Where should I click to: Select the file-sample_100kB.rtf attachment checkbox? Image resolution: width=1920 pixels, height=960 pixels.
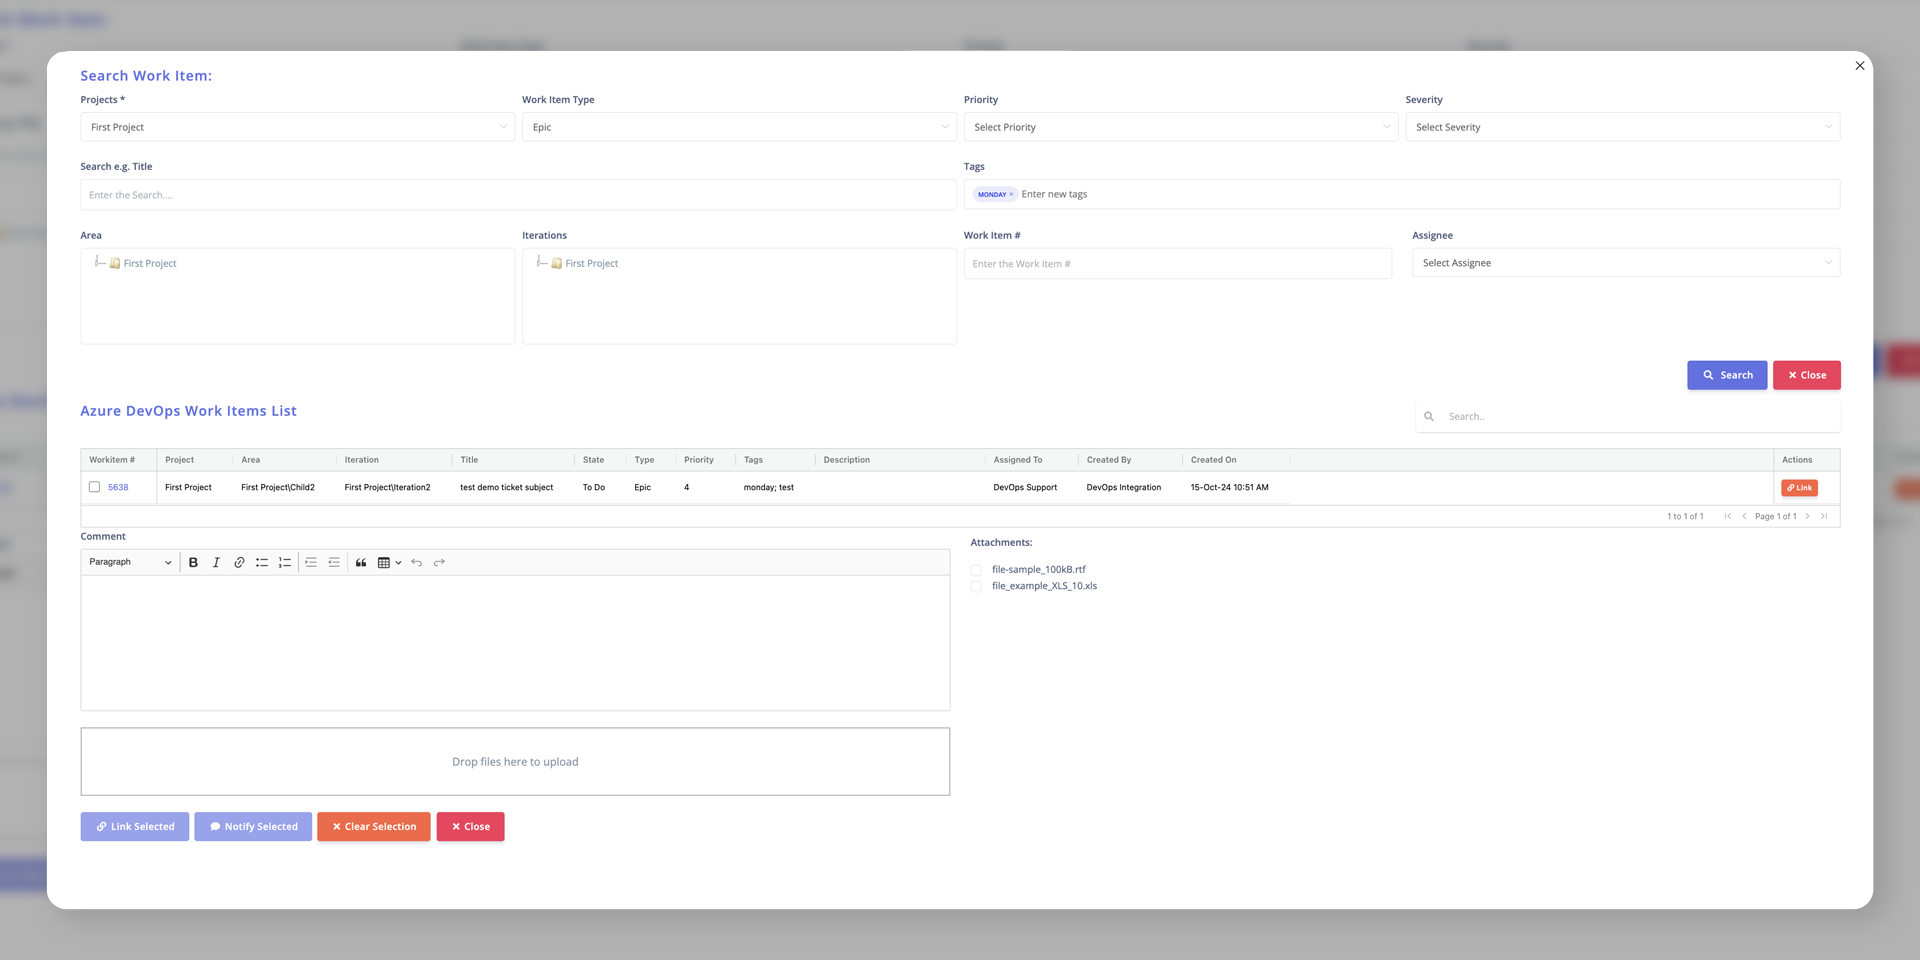(x=976, y=570)
